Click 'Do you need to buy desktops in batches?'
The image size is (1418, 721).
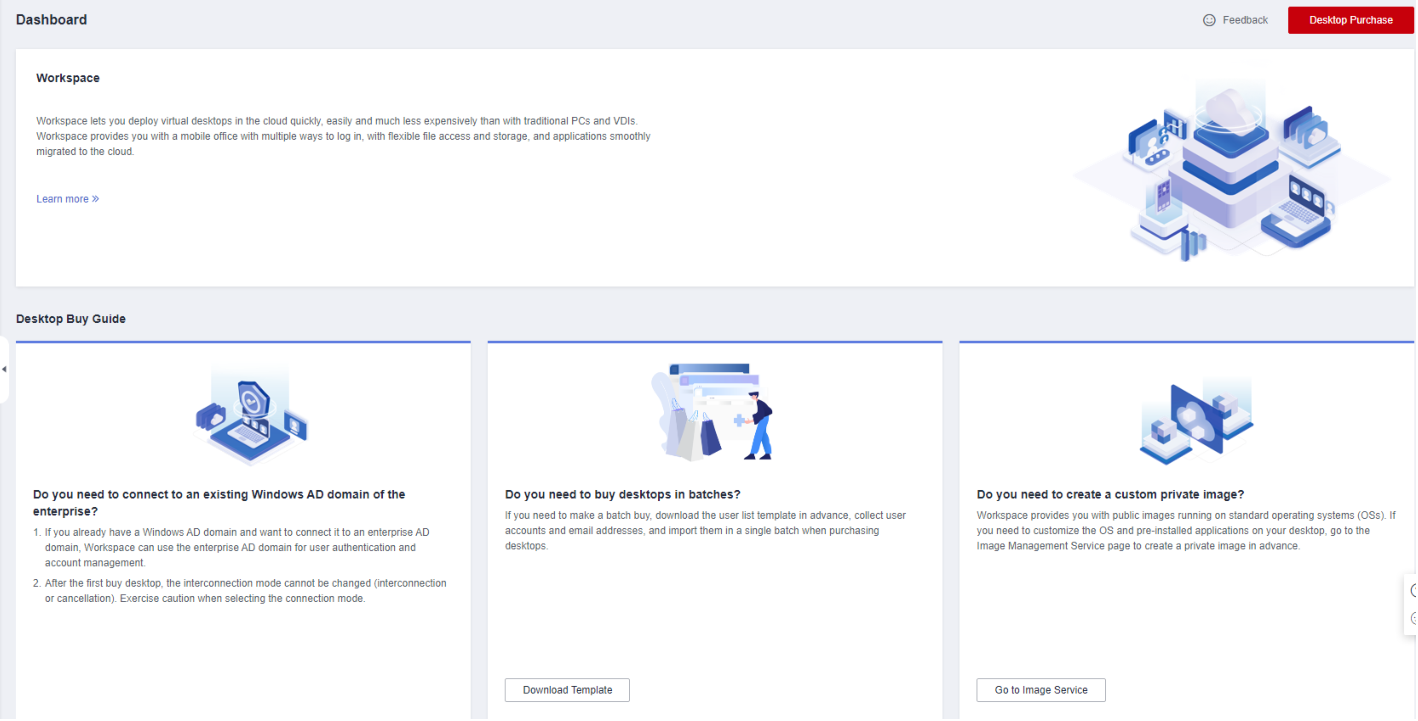click(x=622, y=495)
